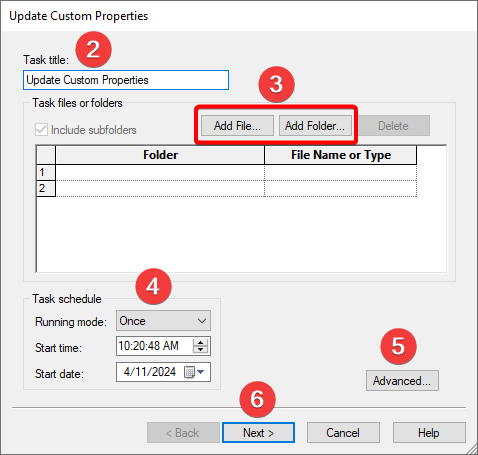Cancel the Update Custom Properties task
Viewport: 478px width, 455px height.
point(343,433)
